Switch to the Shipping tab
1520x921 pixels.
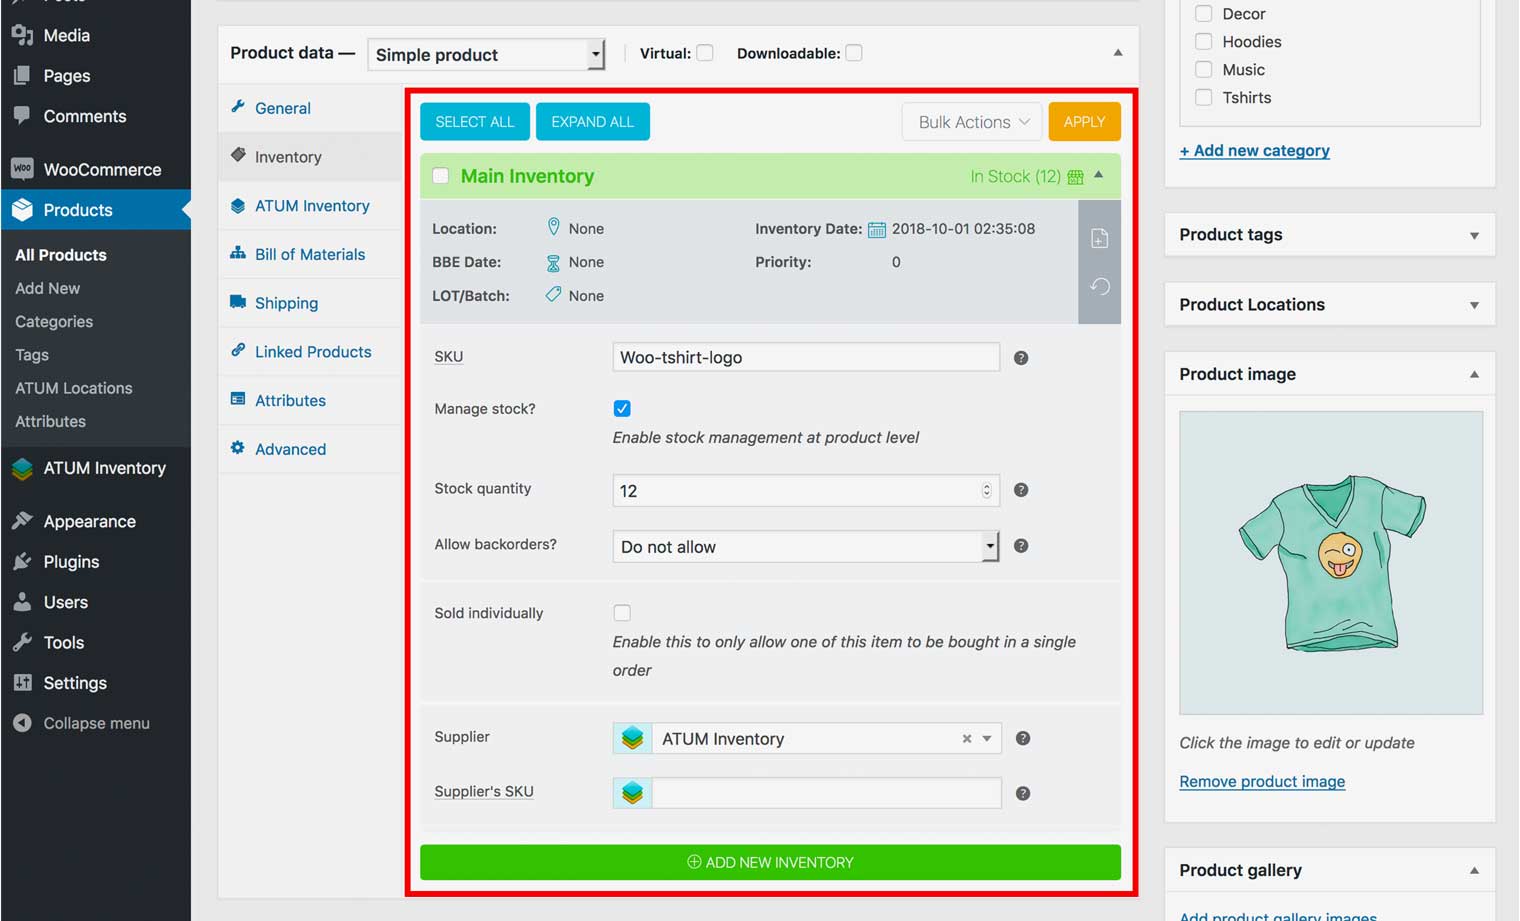[x=286, y=303]
